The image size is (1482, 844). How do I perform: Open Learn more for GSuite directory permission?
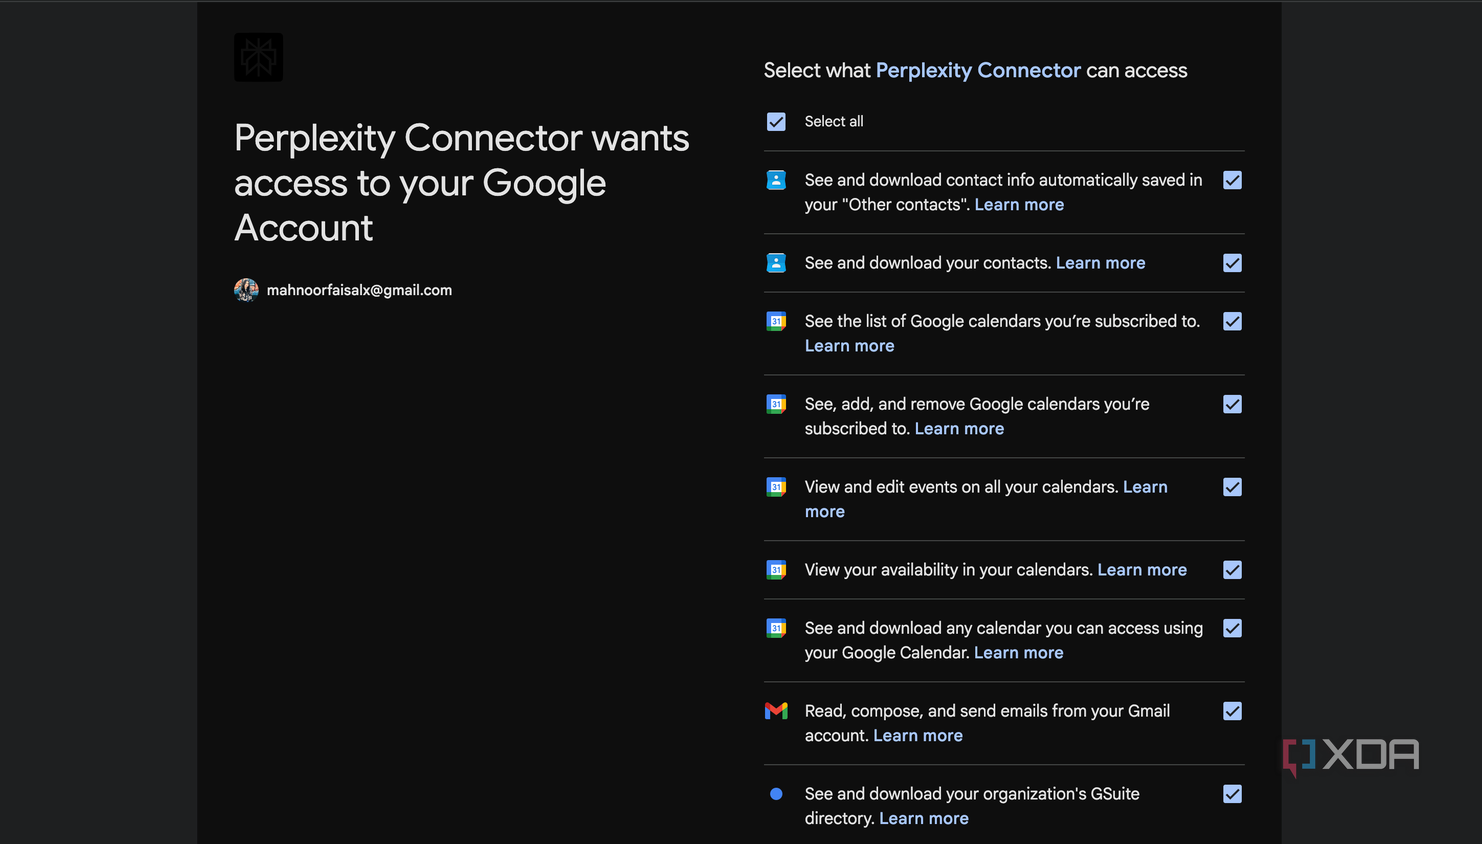coord(923,818)
